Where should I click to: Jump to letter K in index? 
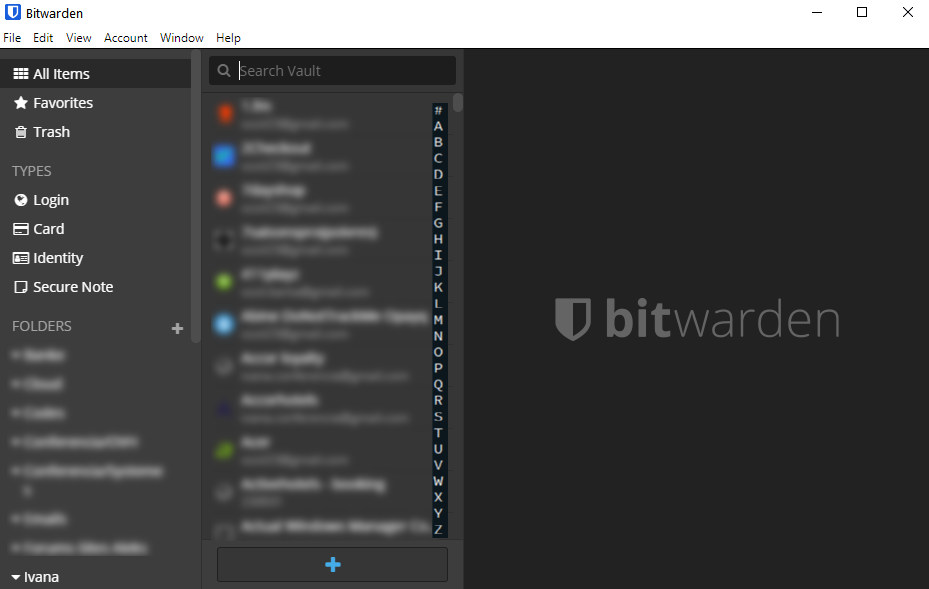coord(438,287)
